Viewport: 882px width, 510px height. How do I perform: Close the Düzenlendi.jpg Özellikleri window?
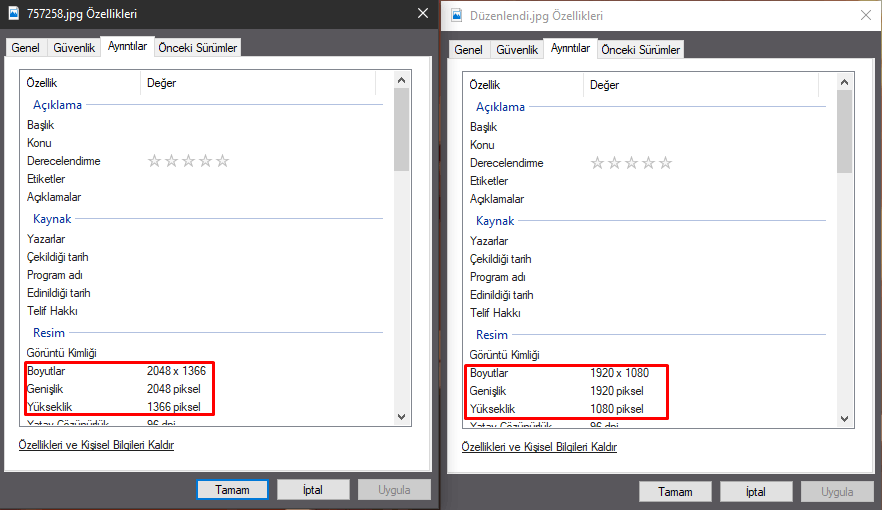click(x=866, y=15)
